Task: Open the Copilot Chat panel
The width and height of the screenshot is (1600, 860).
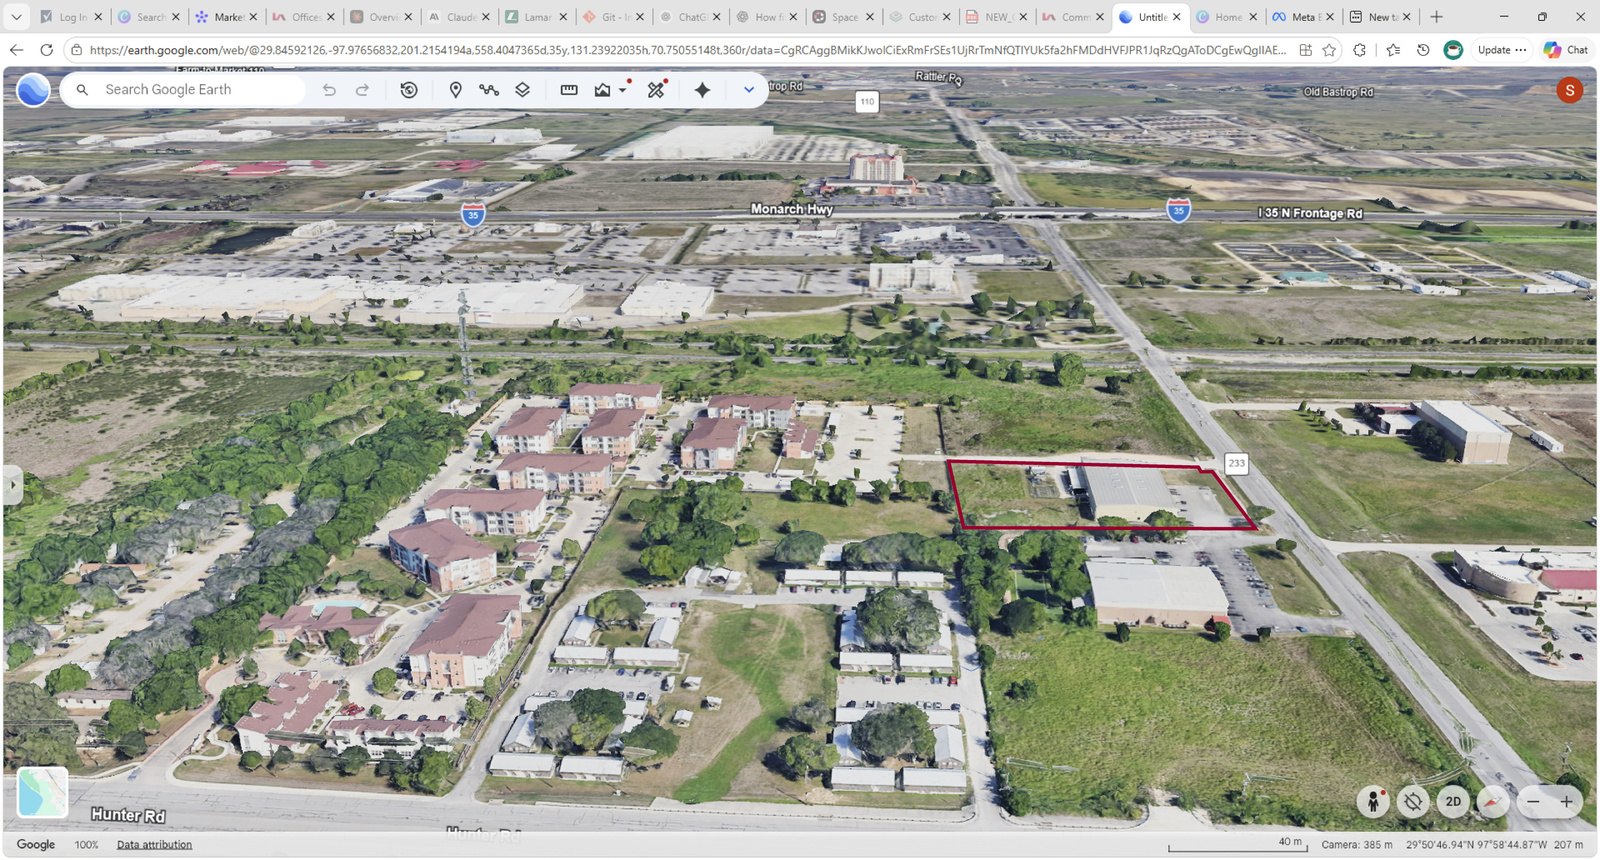Action: click(1567, 50)
